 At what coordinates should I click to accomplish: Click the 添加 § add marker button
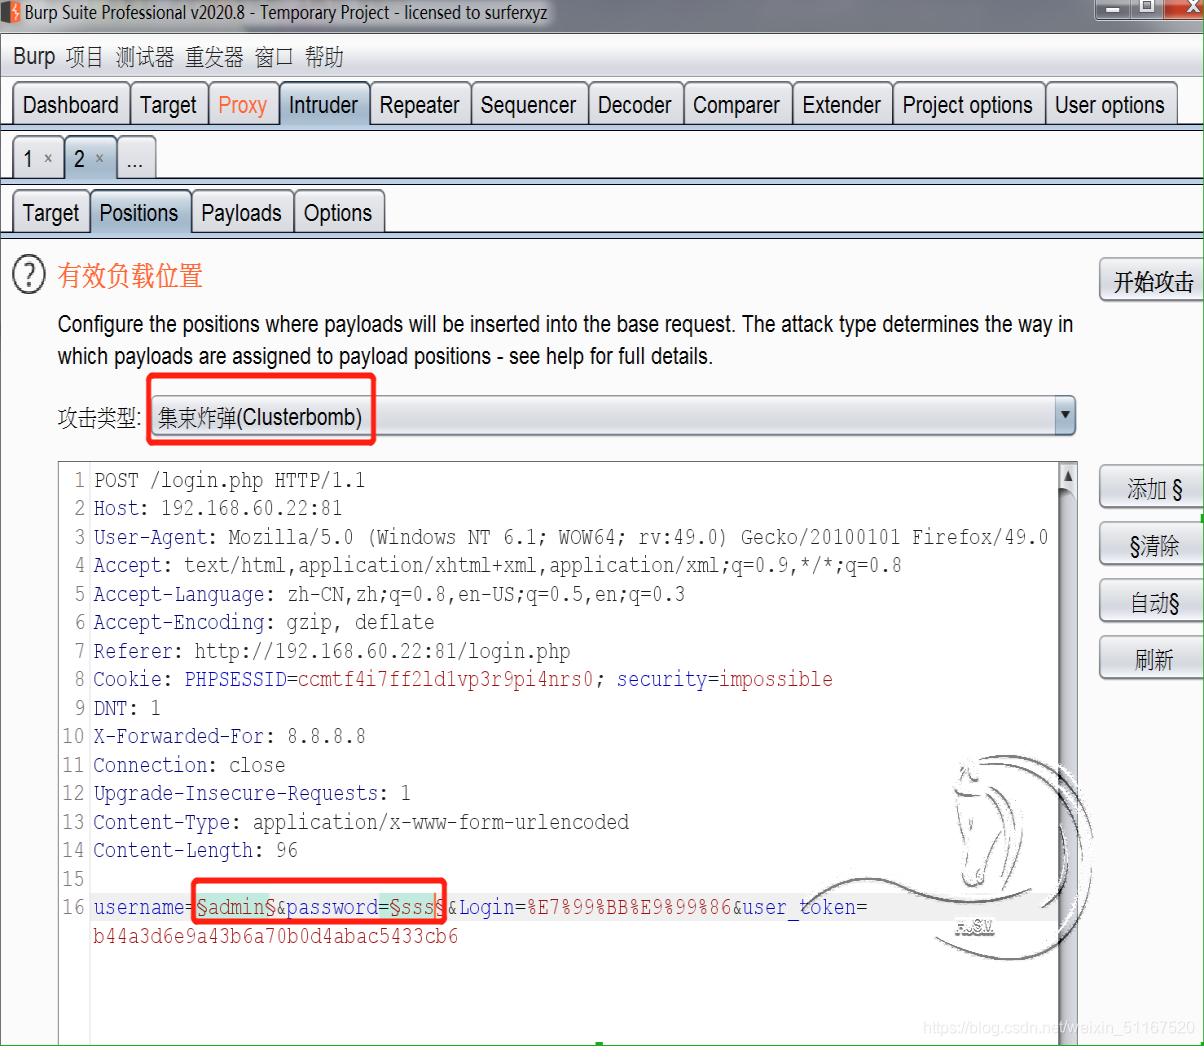1153,488
